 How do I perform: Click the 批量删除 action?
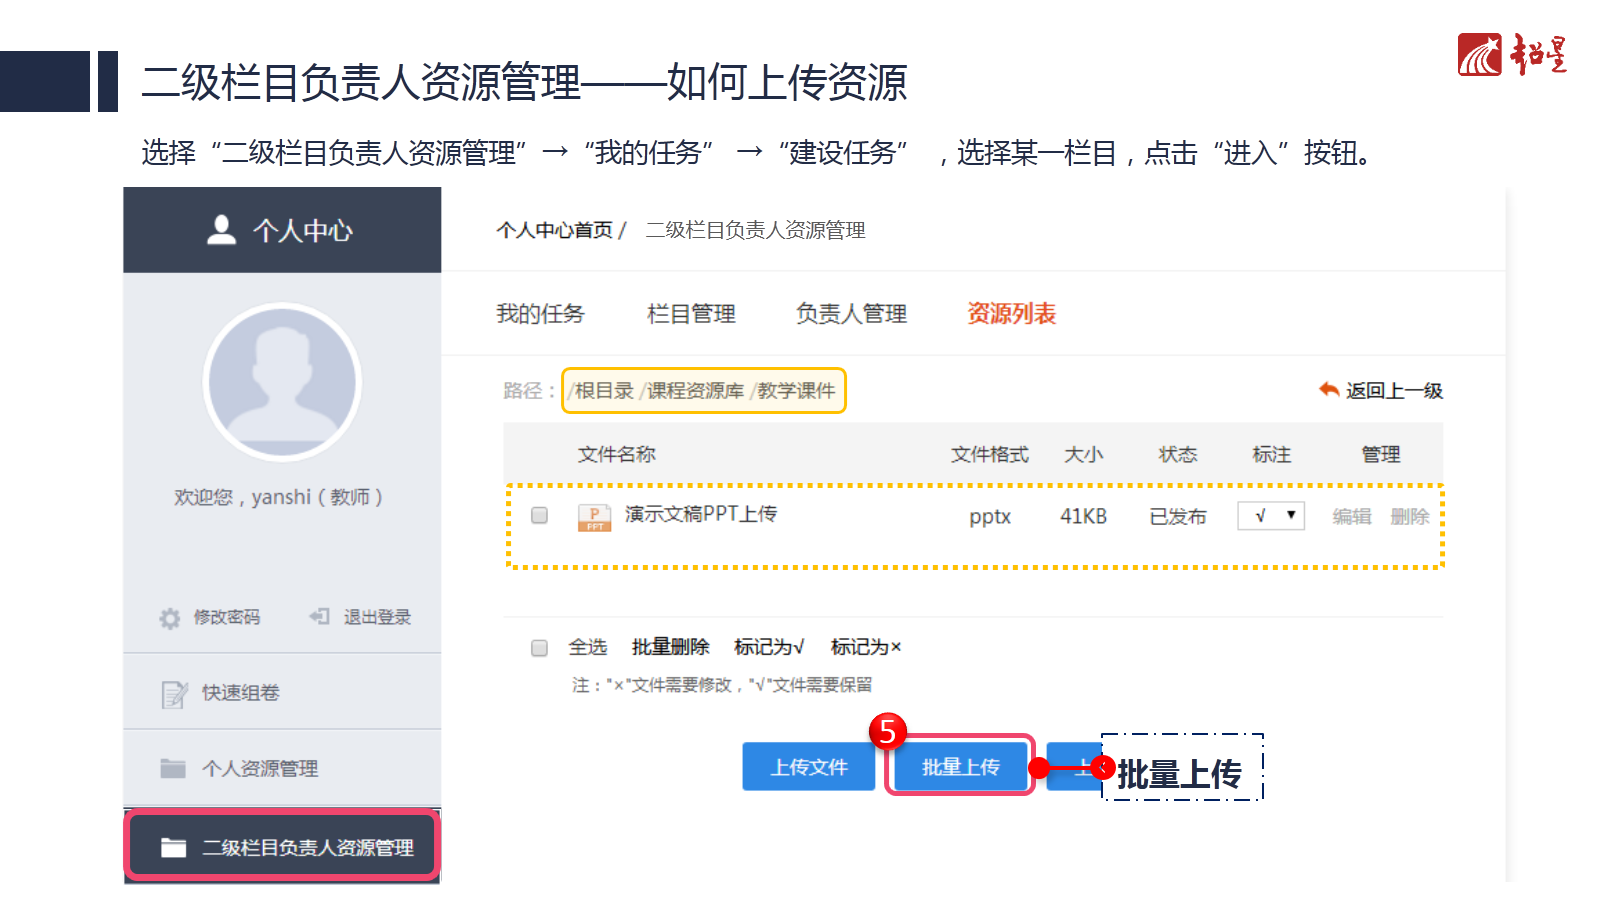point(670,647)
